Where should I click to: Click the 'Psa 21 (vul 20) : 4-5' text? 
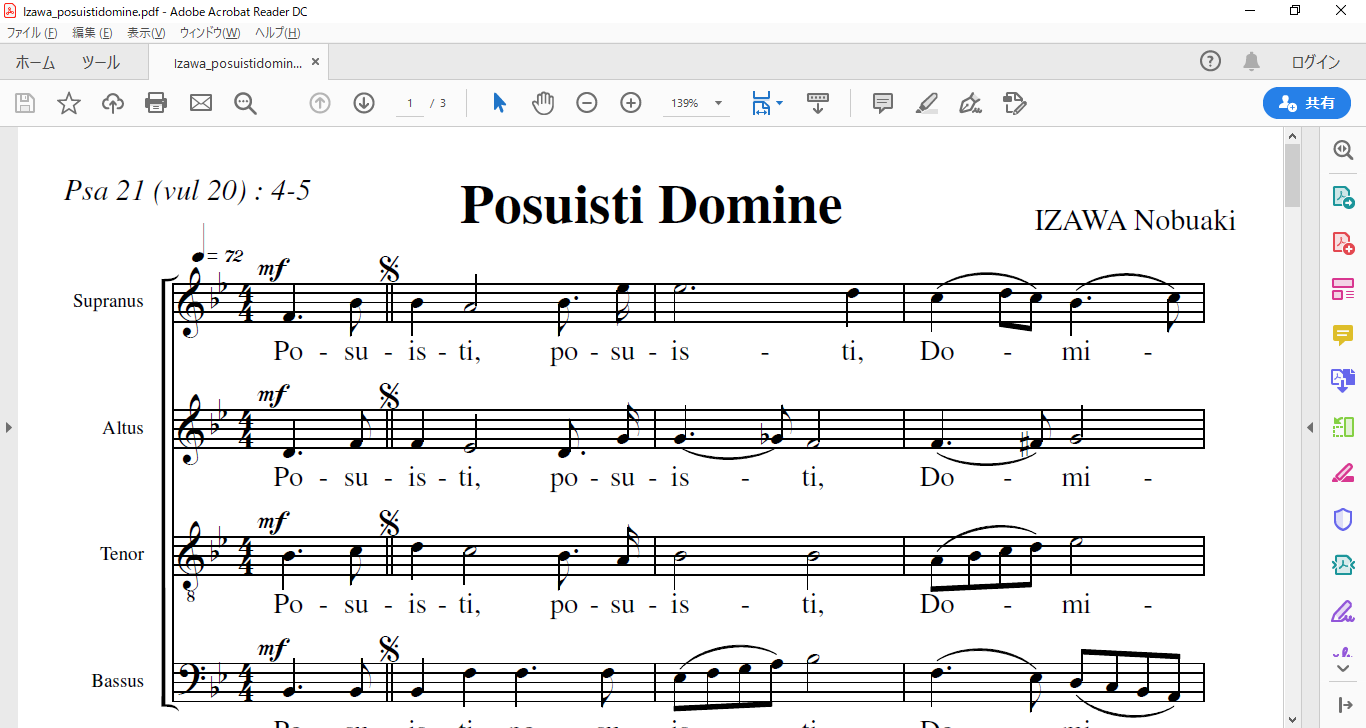tap(187, 190)
